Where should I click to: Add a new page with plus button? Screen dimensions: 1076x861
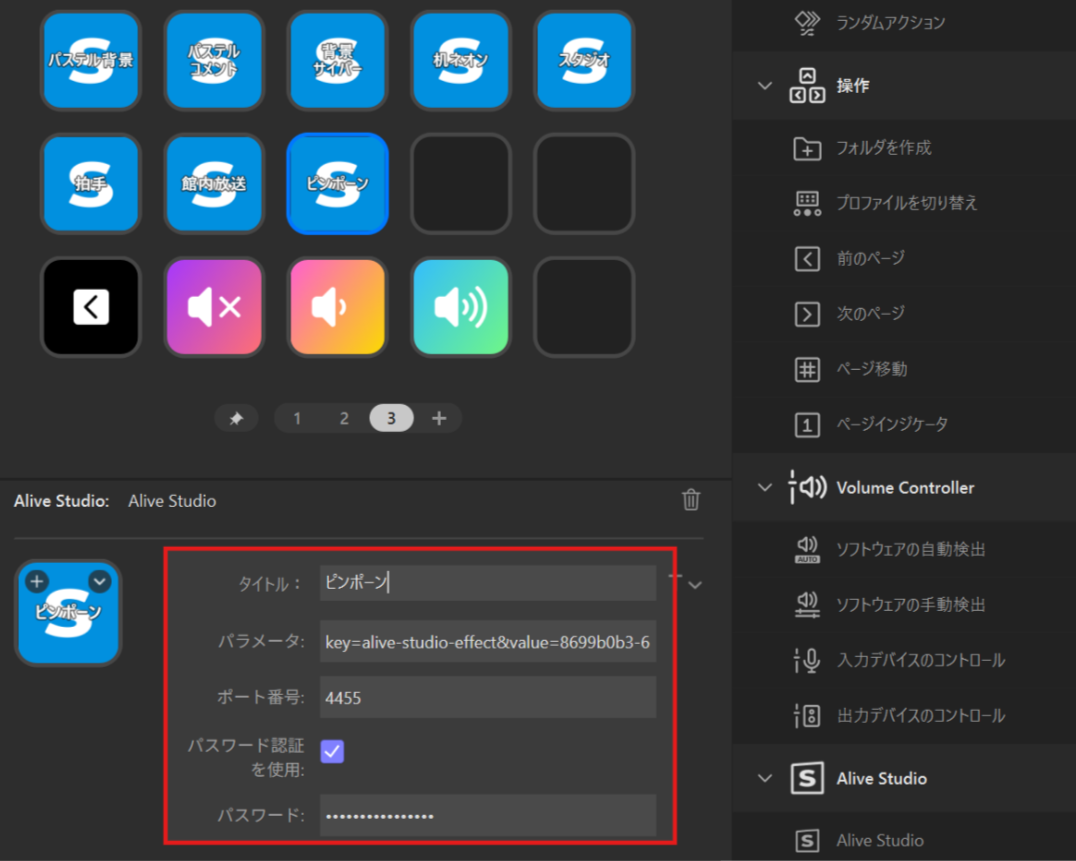tap(439, 419)
